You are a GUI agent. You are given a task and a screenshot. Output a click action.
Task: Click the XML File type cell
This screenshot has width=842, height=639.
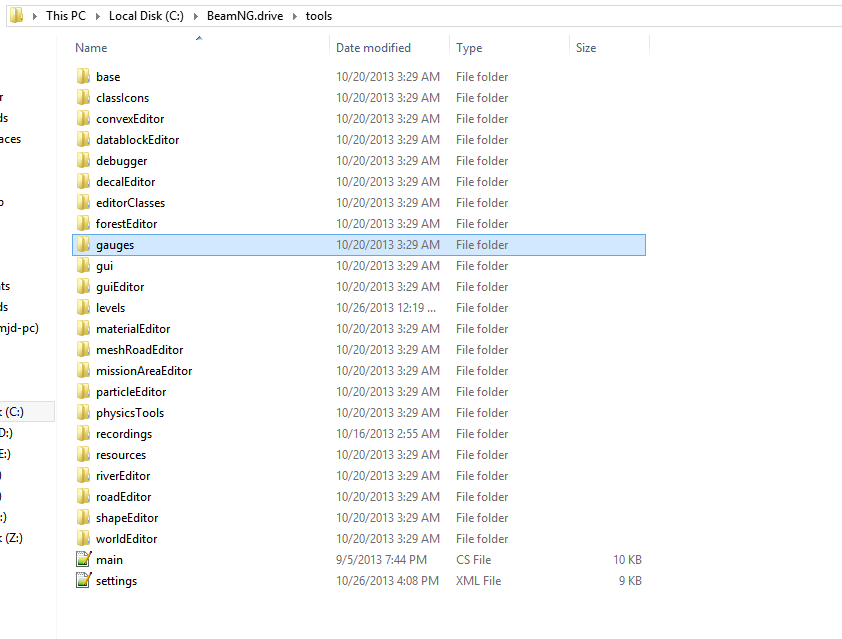click(x=478, y=580)
